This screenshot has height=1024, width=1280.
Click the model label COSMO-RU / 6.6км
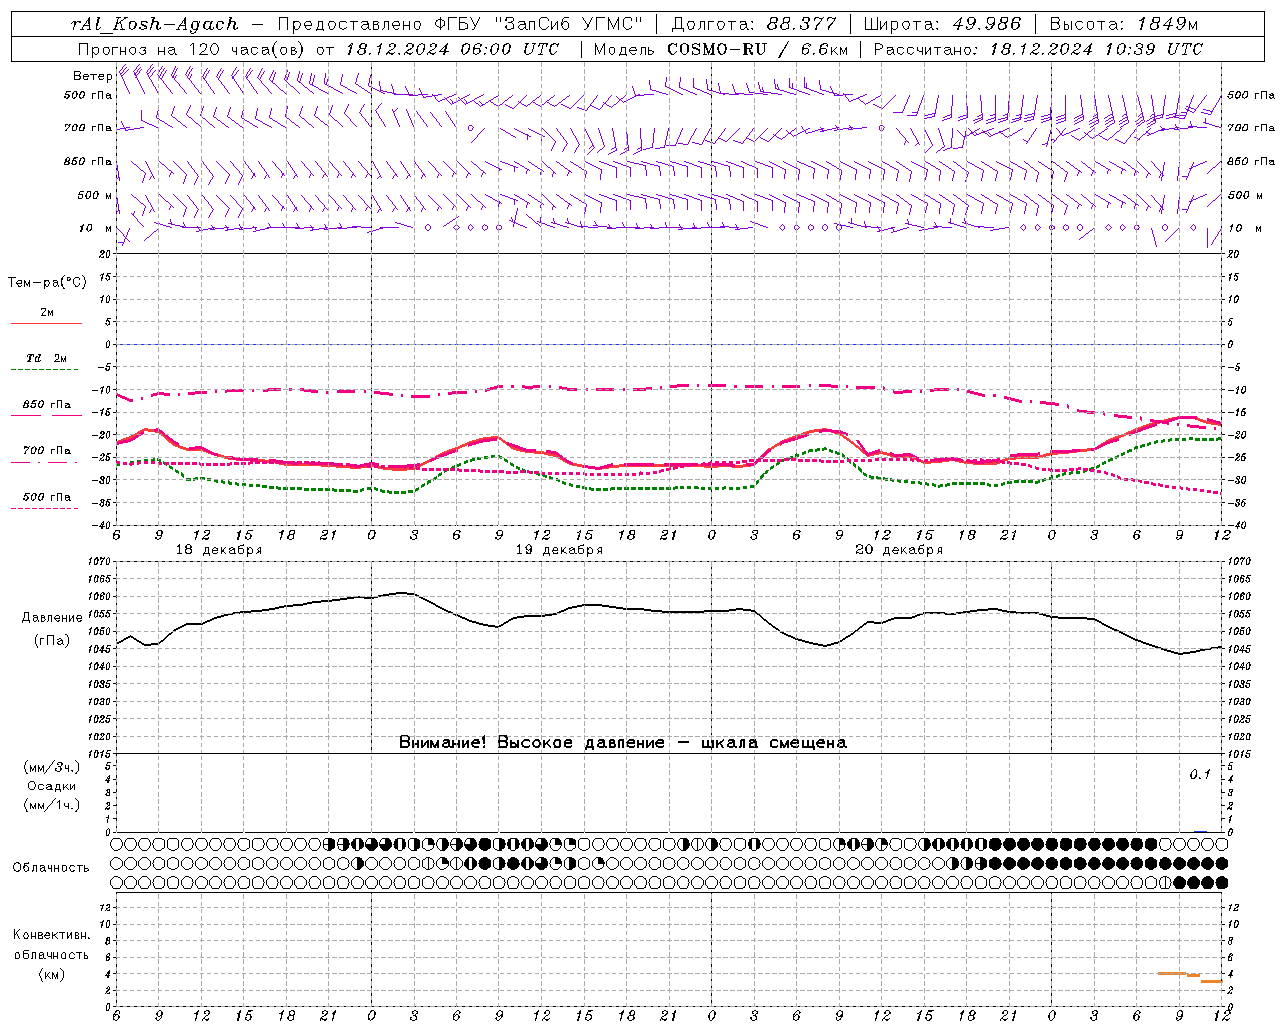point(758,49)
